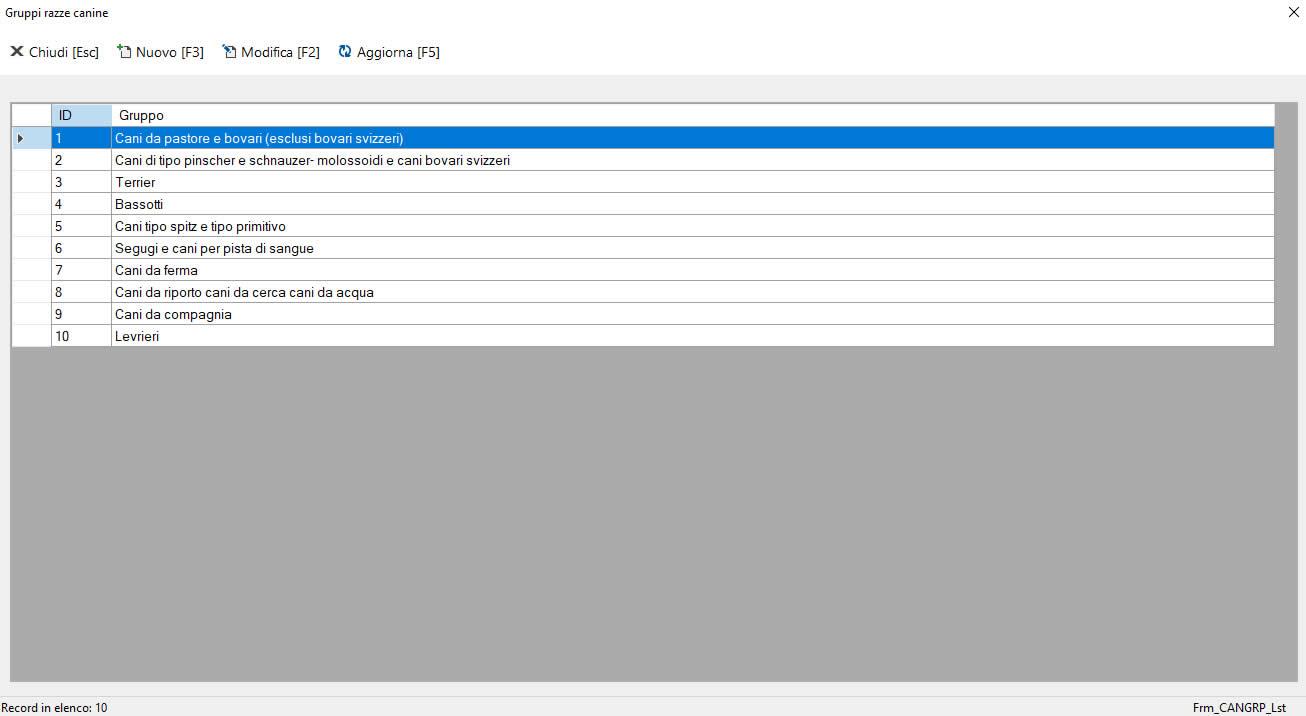The image size is (1306, 716).
Task: Sort by the Gruppo column header
Action: tap(690, 115)
